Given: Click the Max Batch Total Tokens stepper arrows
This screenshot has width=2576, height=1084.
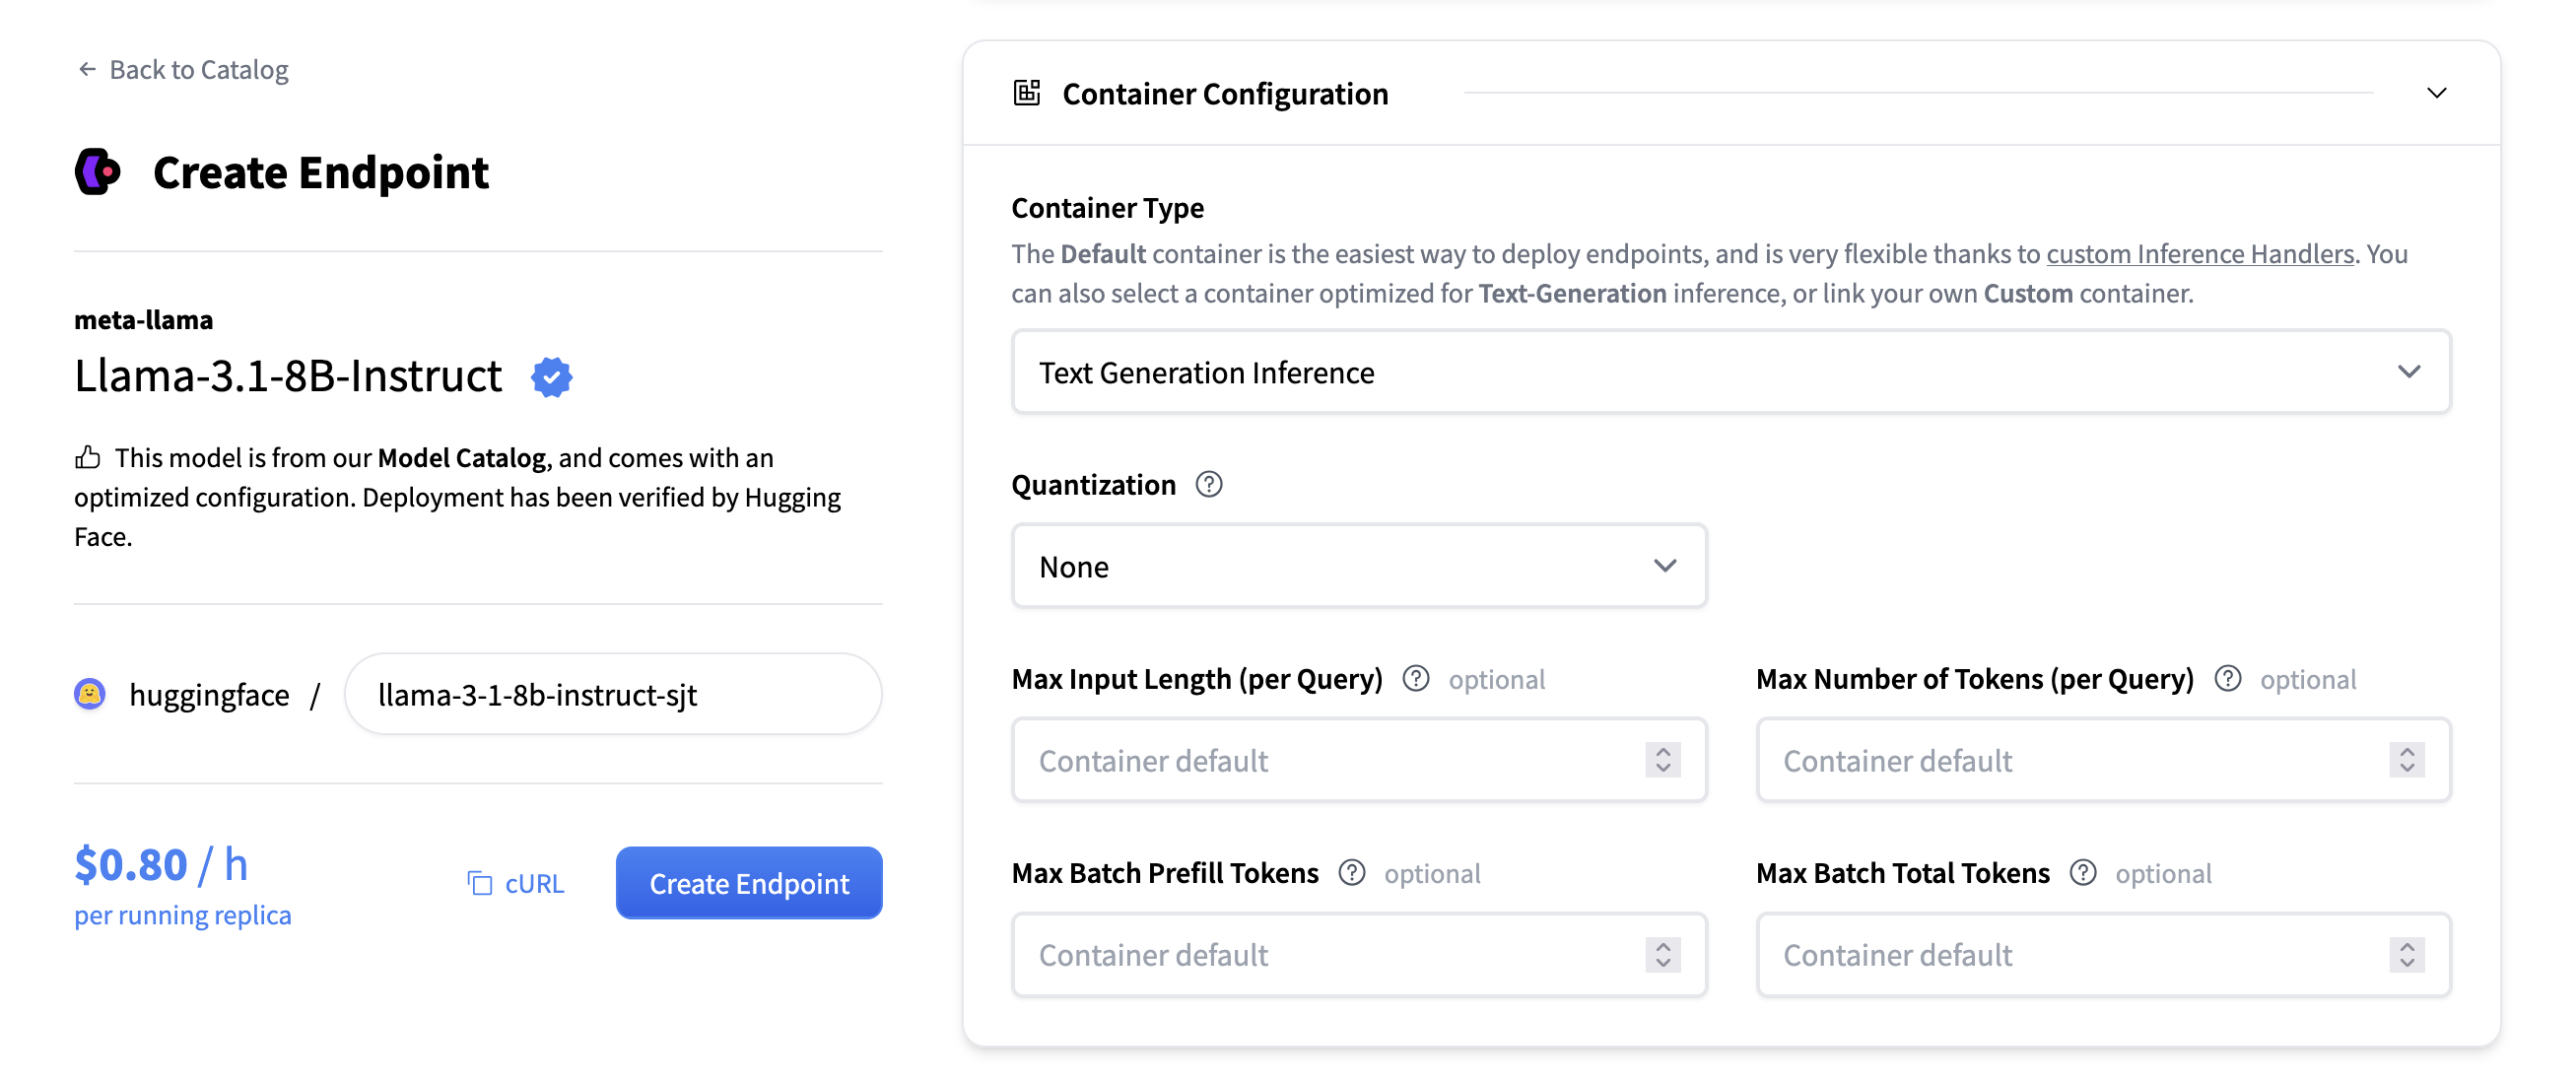Looking at the screenshot, I should coord(2407,955).
